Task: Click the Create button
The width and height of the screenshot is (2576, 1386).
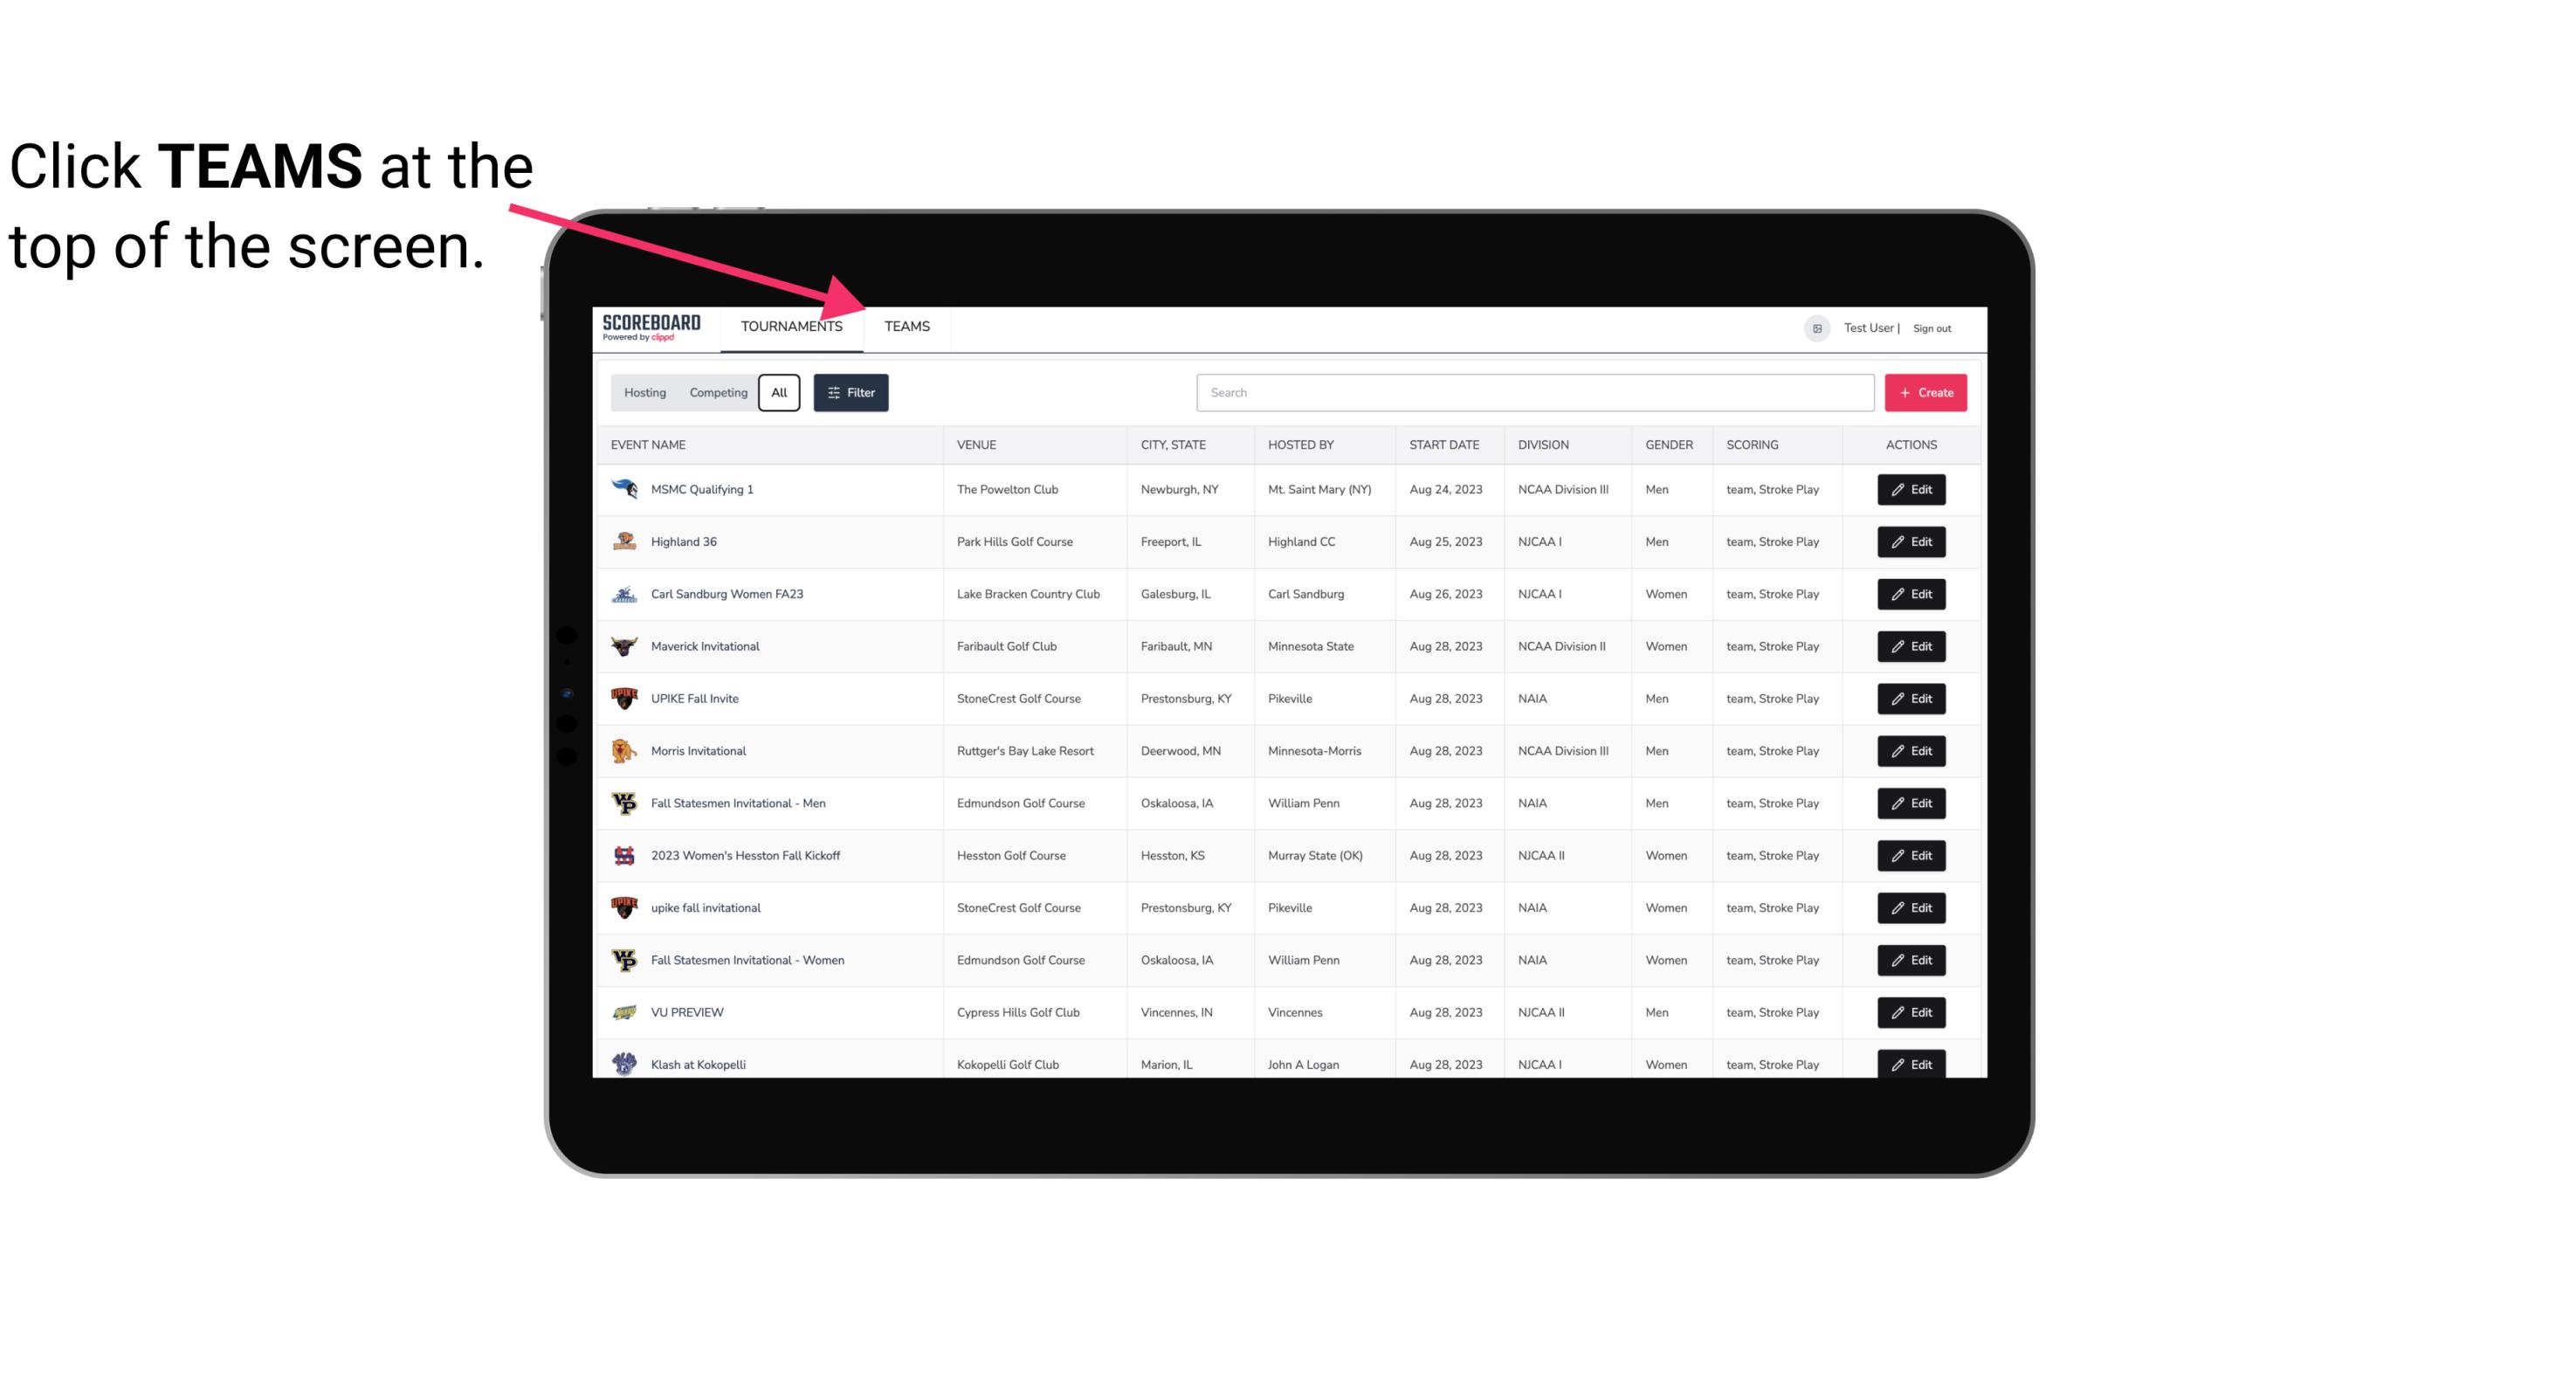Action: pos(1926,391)
